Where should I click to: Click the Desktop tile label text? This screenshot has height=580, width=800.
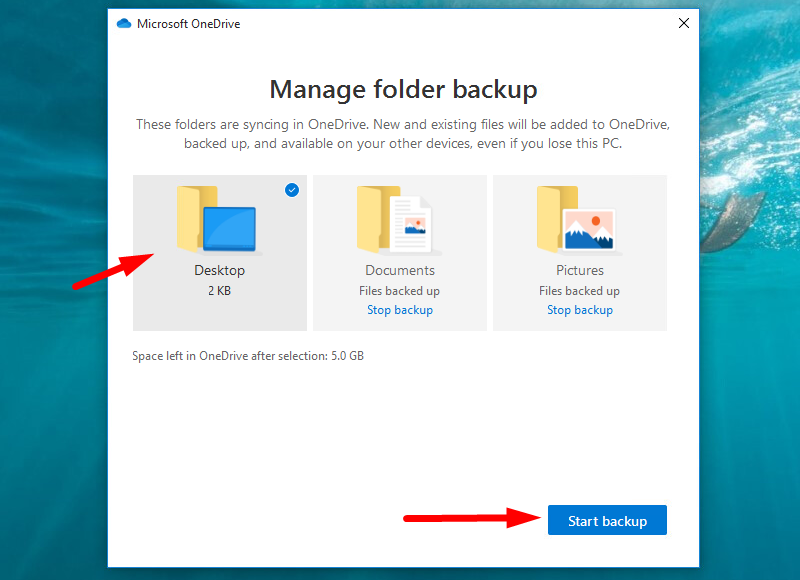coord(219,270)
